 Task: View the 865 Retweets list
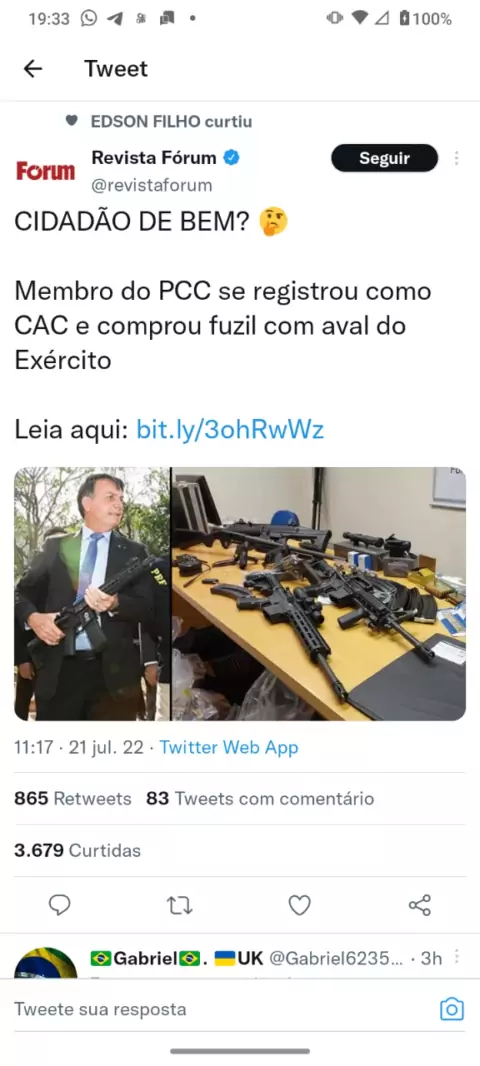[73, 798]
